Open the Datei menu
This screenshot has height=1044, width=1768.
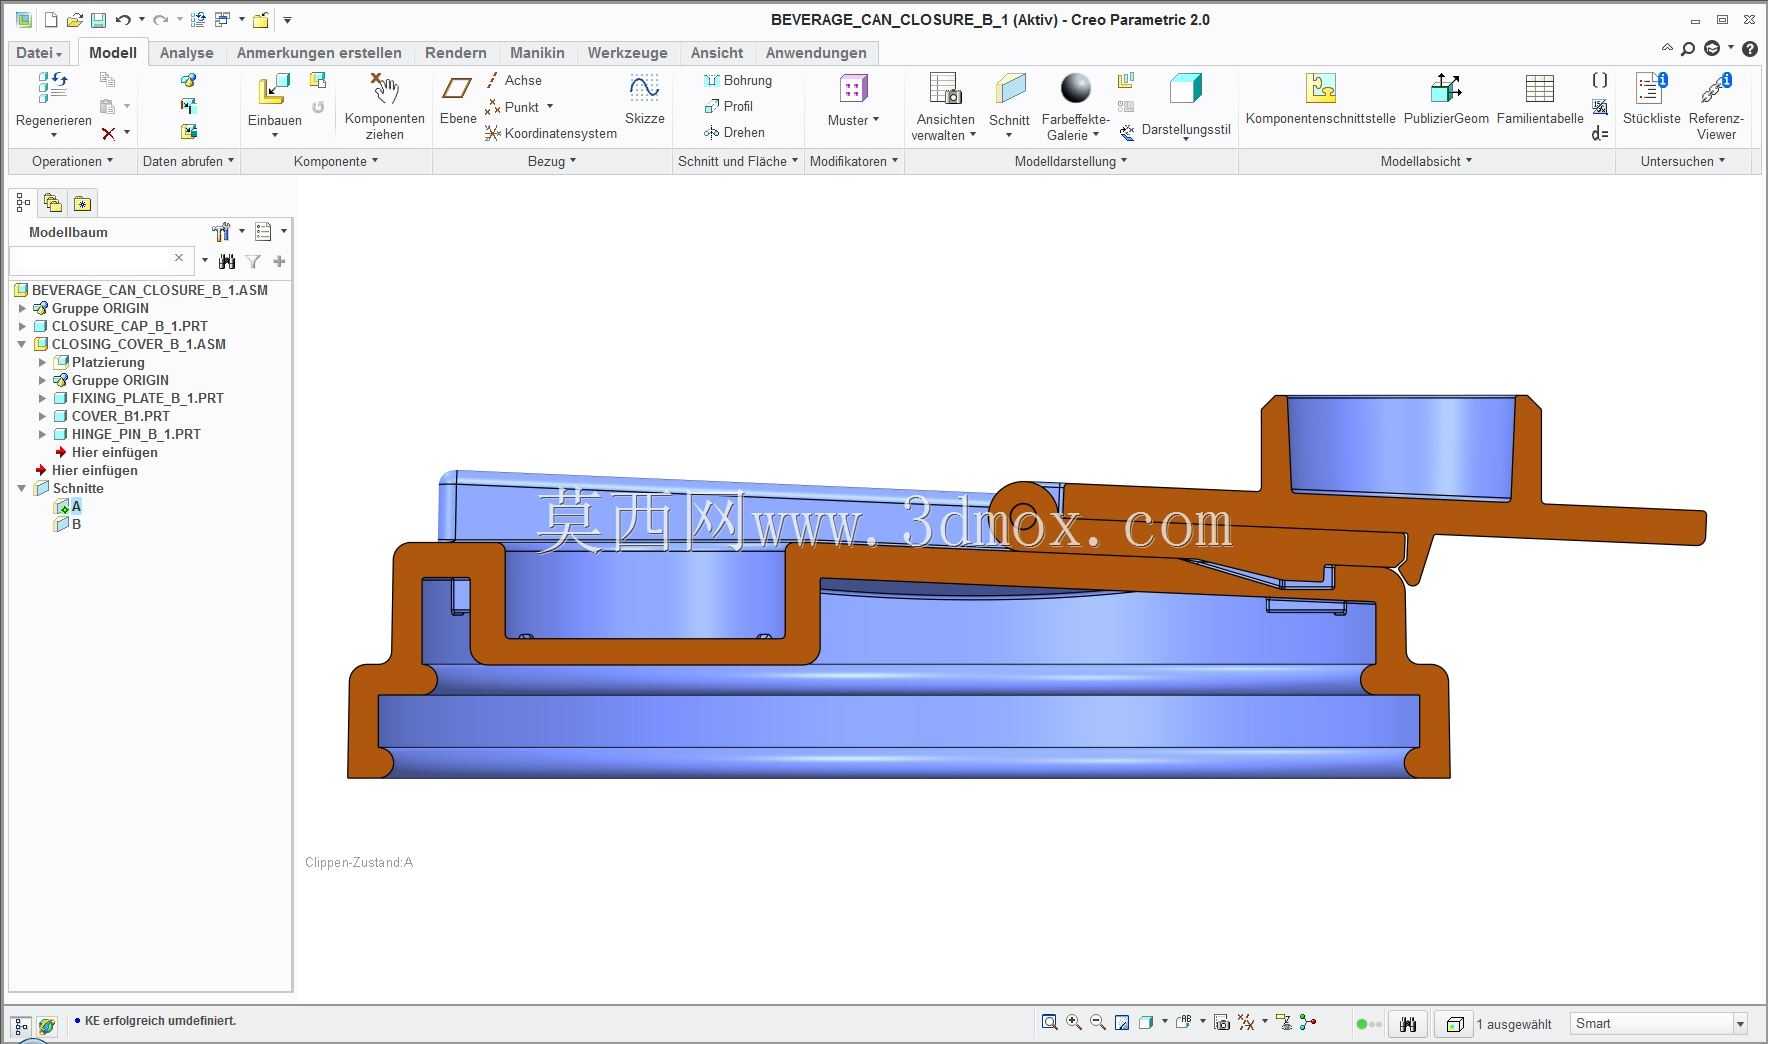40,53
